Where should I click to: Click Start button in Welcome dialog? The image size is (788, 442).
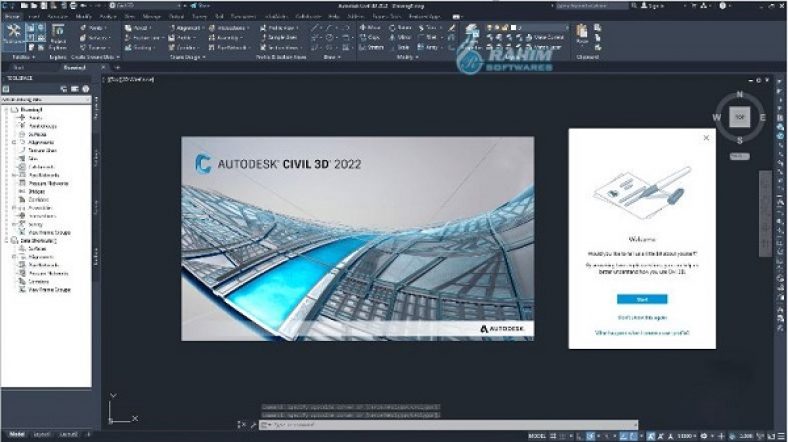[642, 299]
